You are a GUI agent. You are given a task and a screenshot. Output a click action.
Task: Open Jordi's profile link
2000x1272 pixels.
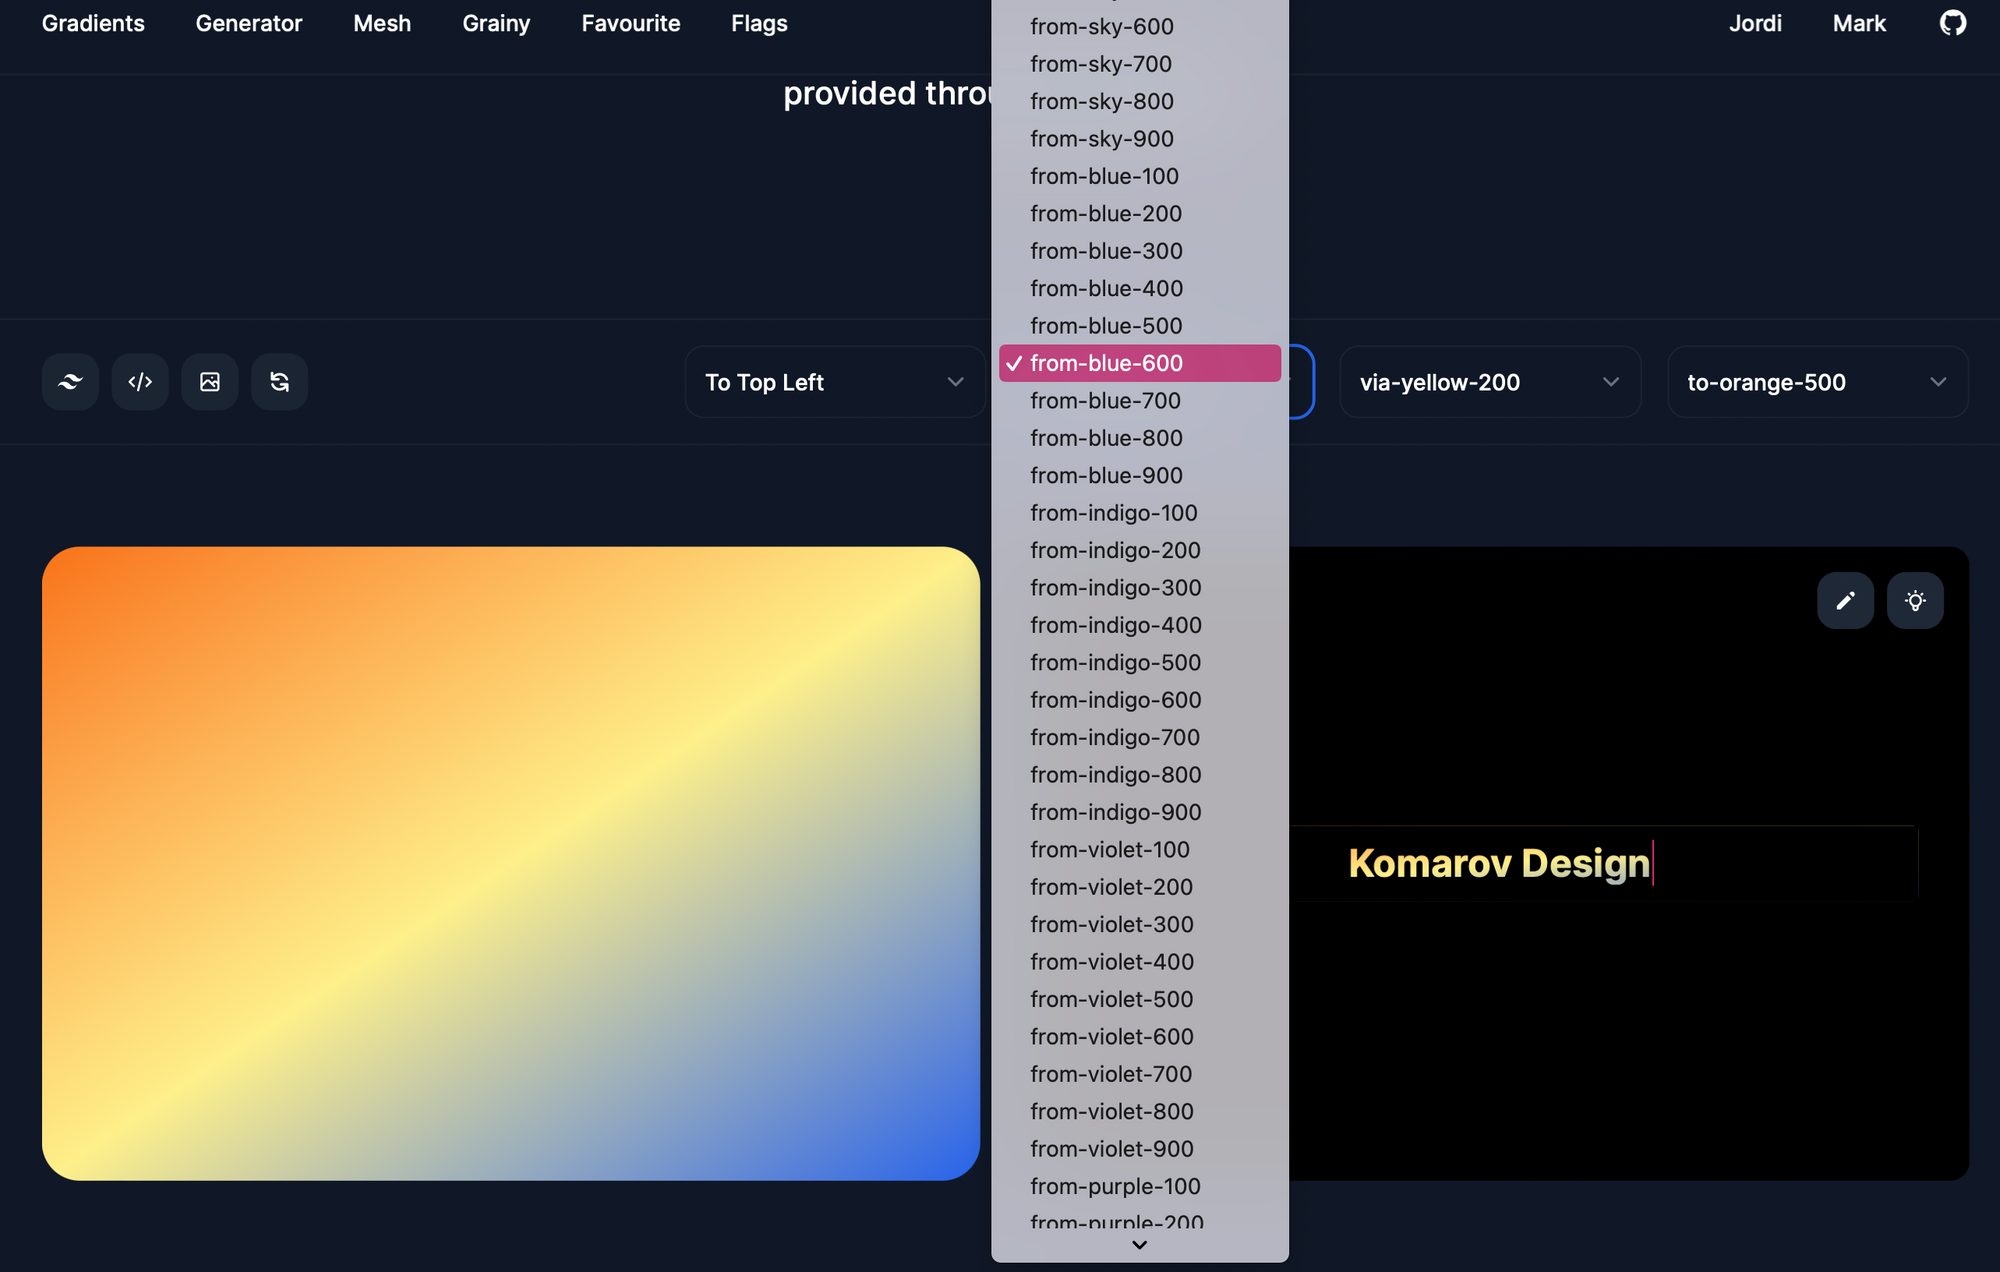coord(1755,23)
